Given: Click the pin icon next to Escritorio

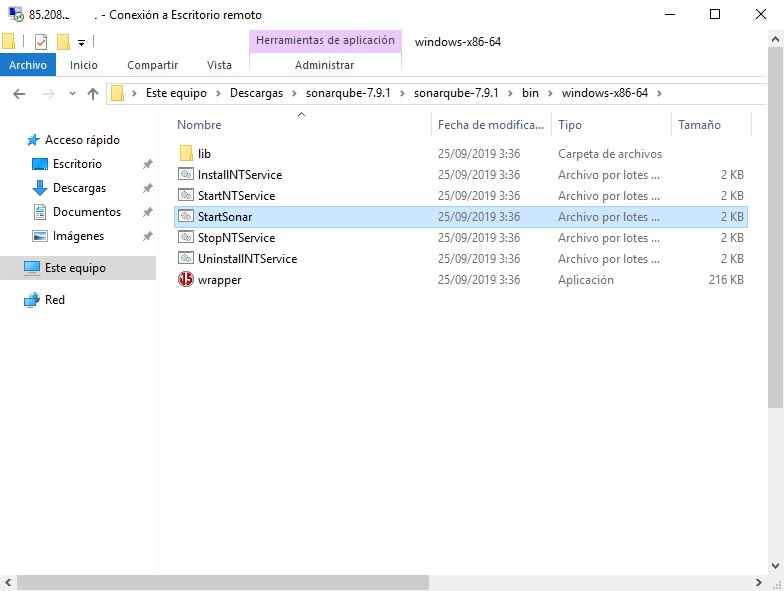Looking at the screenshot, I should click(148, 164).
